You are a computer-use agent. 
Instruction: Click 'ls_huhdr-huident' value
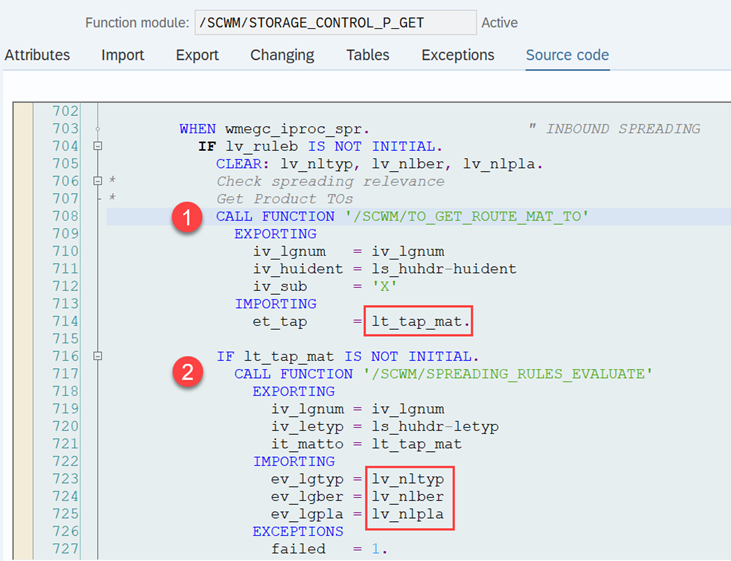444,269
